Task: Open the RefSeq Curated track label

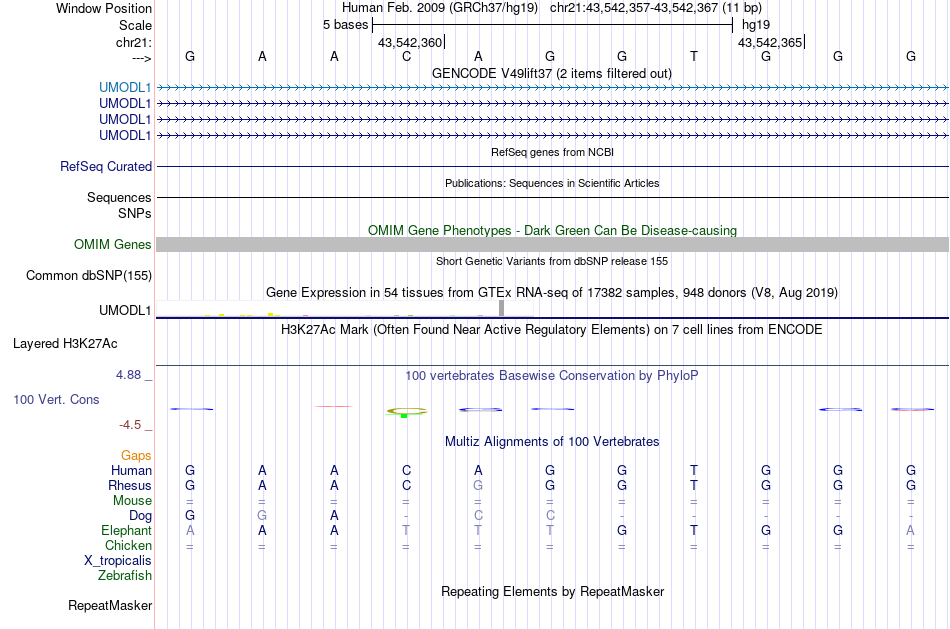Action: [x=106, y=166]
